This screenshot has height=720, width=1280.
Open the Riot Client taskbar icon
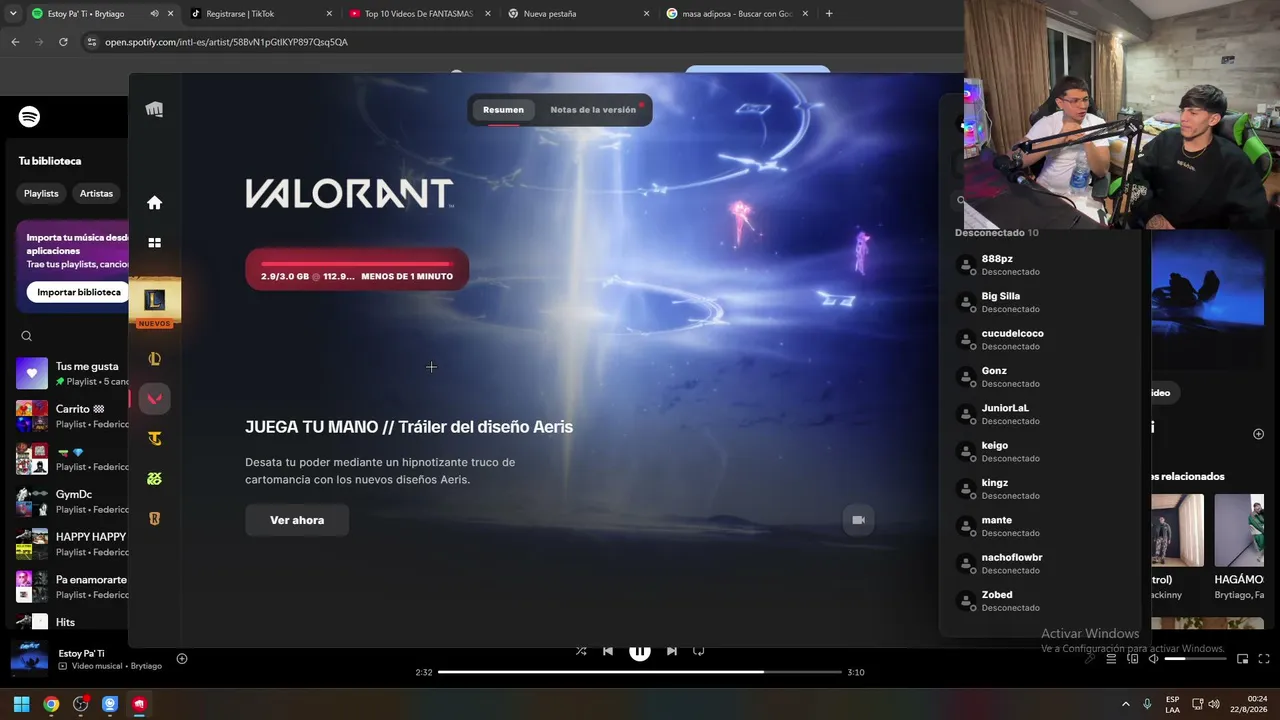140,704
